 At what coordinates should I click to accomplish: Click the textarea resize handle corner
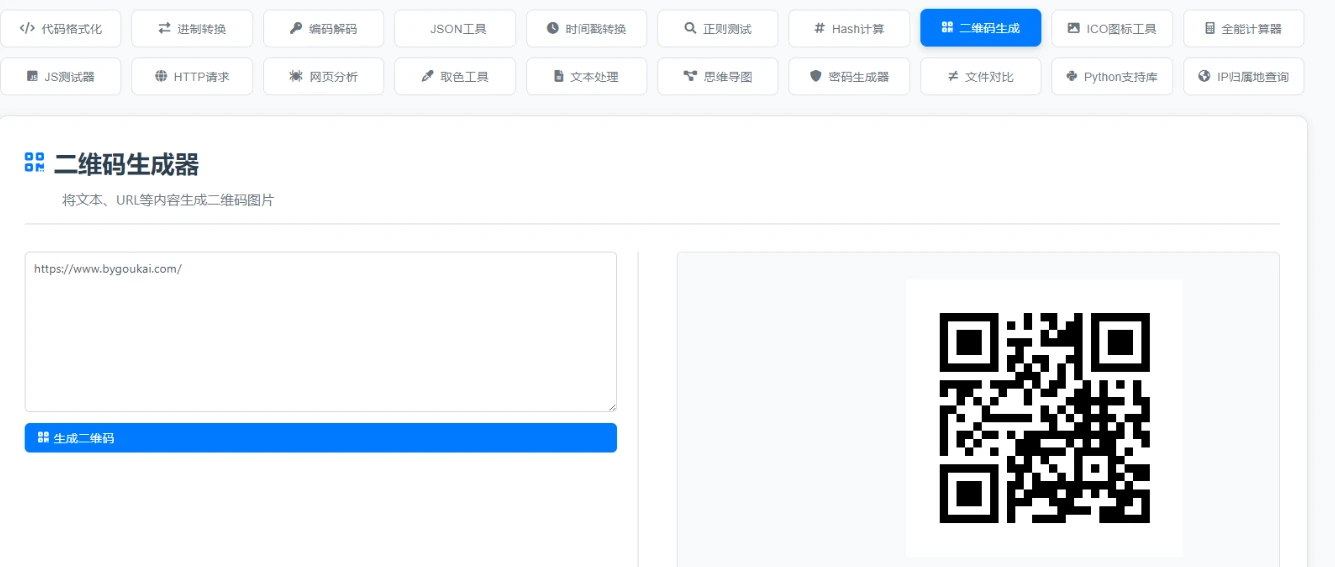point(611,406)
